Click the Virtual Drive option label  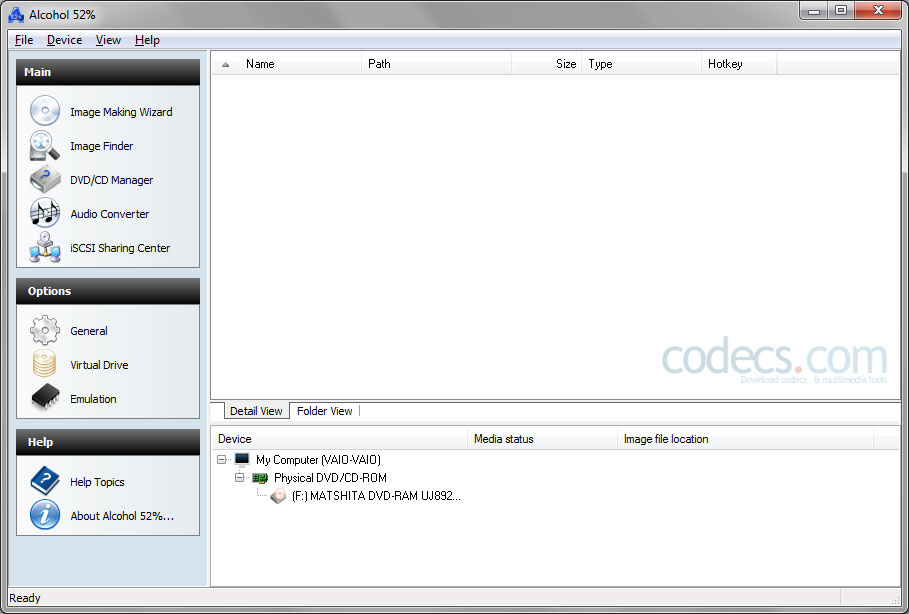(99, 365)
